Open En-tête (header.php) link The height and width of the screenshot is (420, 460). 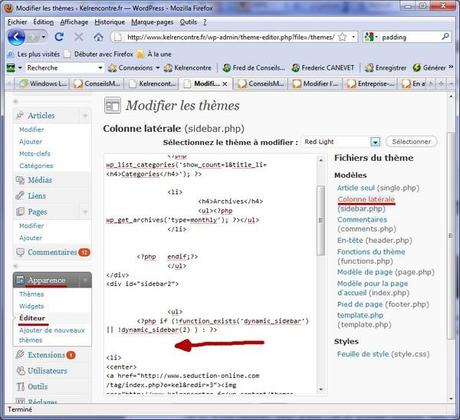pyautogui.click(x=375, y=240)
